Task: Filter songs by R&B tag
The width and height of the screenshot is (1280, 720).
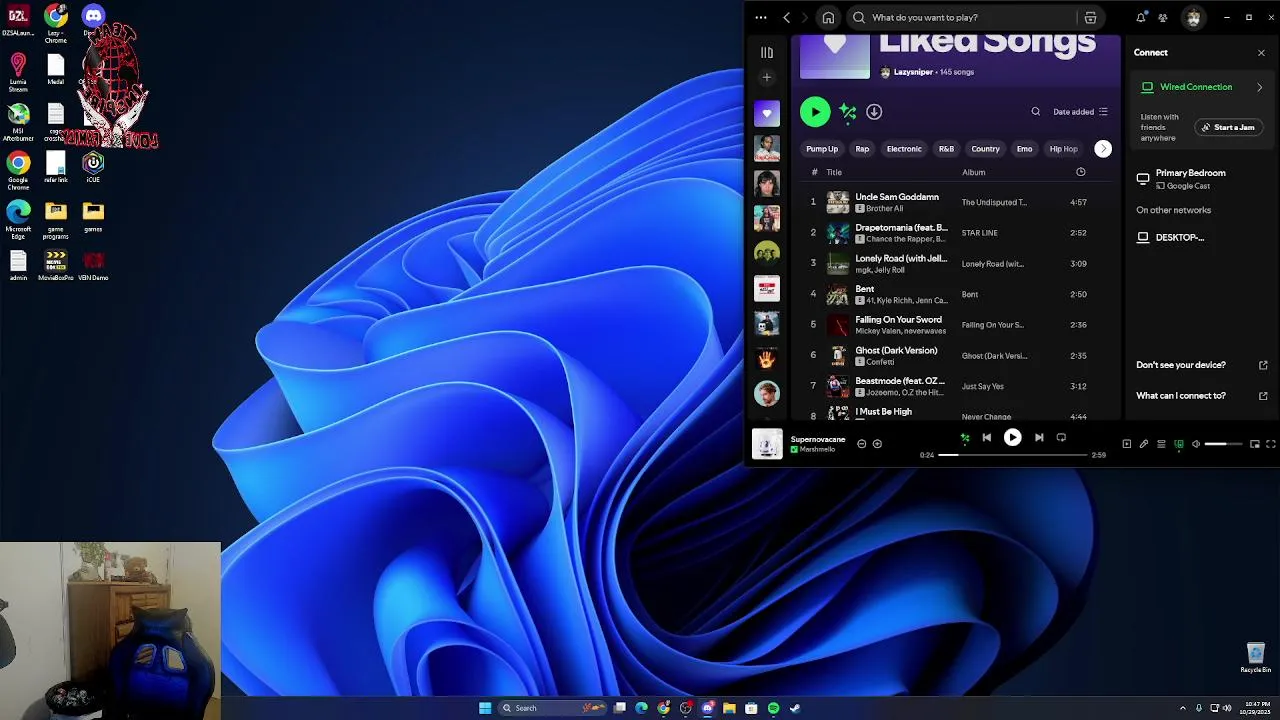Action: 946,149
